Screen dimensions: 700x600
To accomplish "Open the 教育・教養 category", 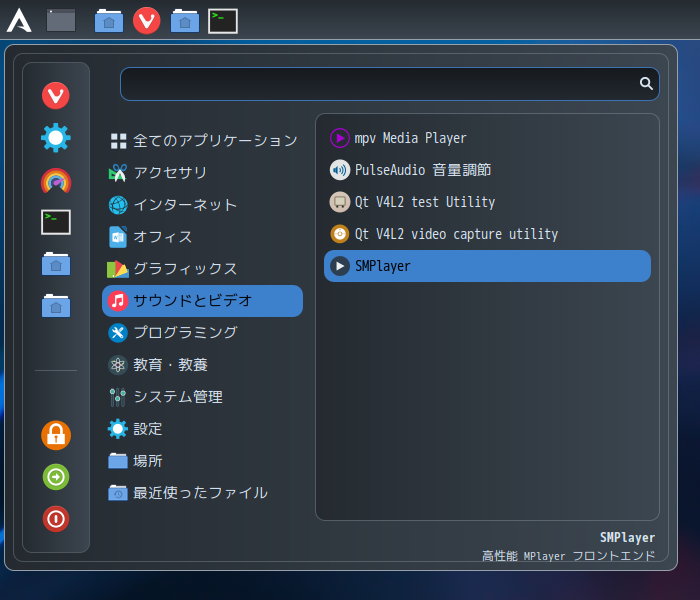I will pos(203,365).
